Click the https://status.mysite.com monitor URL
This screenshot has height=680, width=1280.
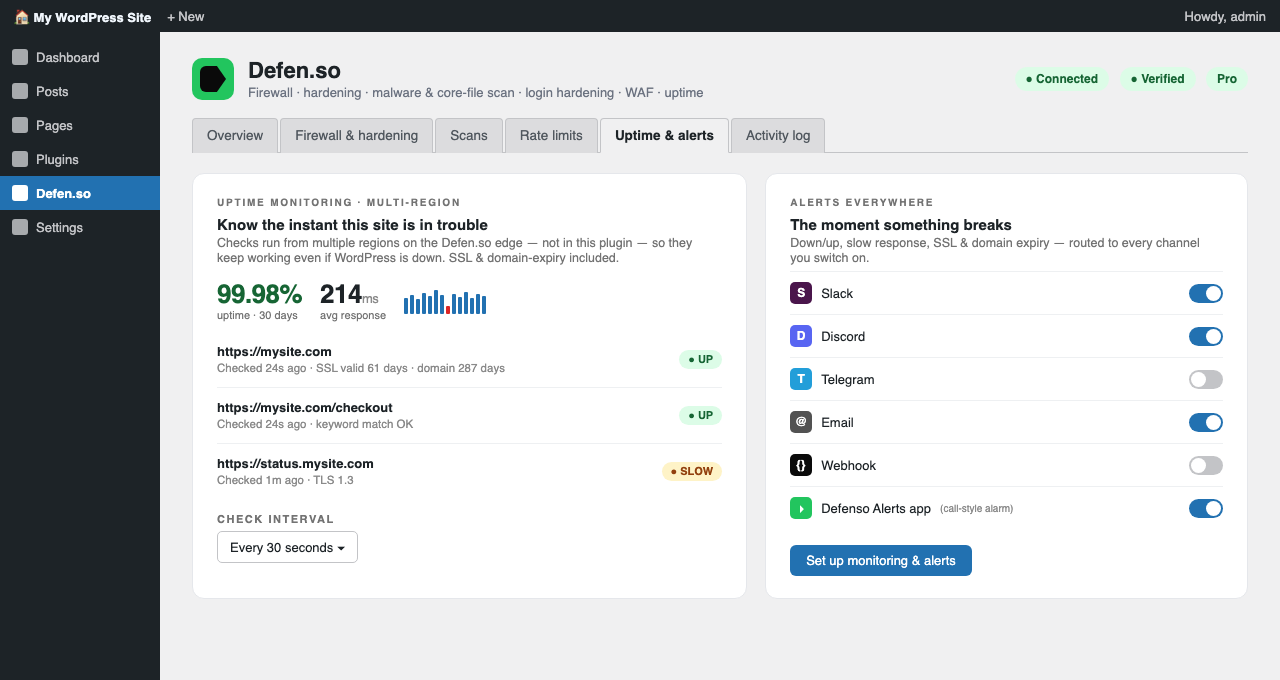point(295,464)
